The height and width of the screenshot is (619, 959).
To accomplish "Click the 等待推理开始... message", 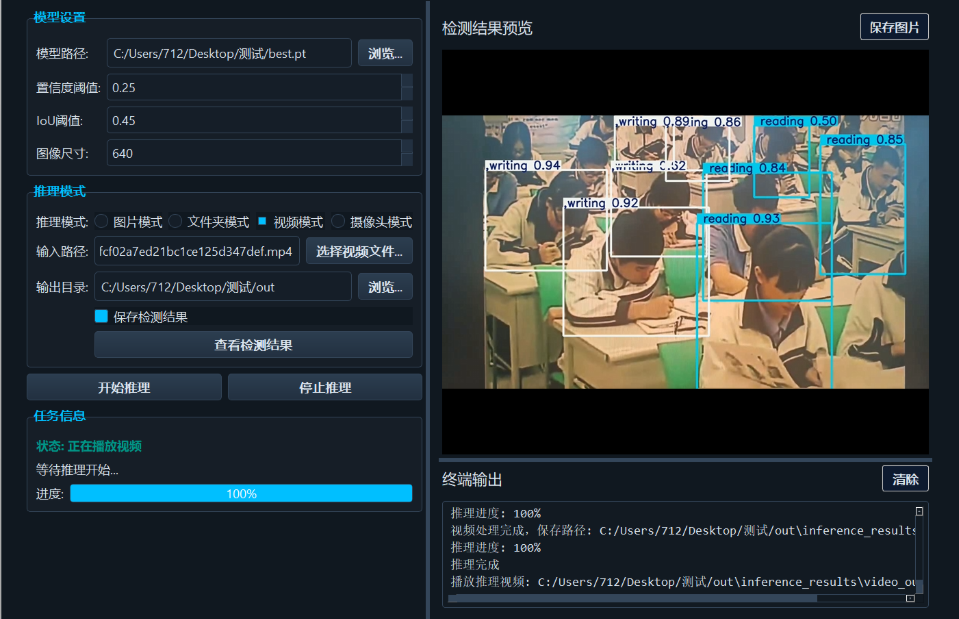I will coord(77,470).
